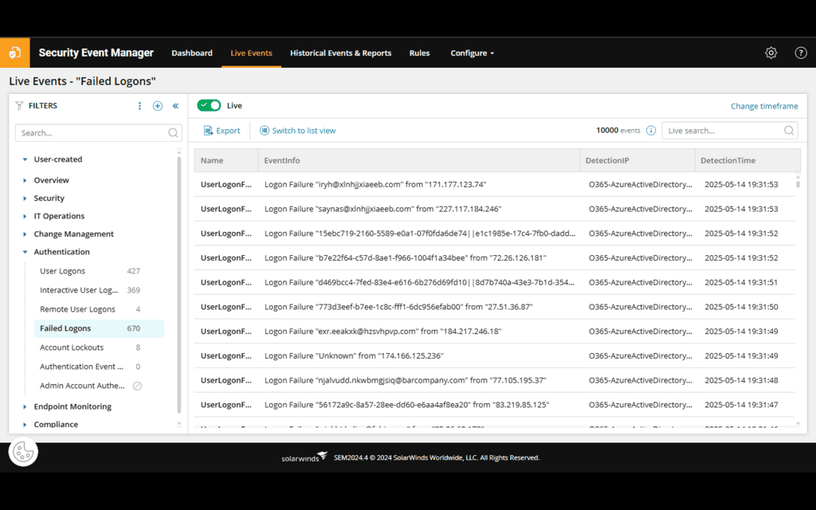Click the events count info icon

(x=651, y=130)
